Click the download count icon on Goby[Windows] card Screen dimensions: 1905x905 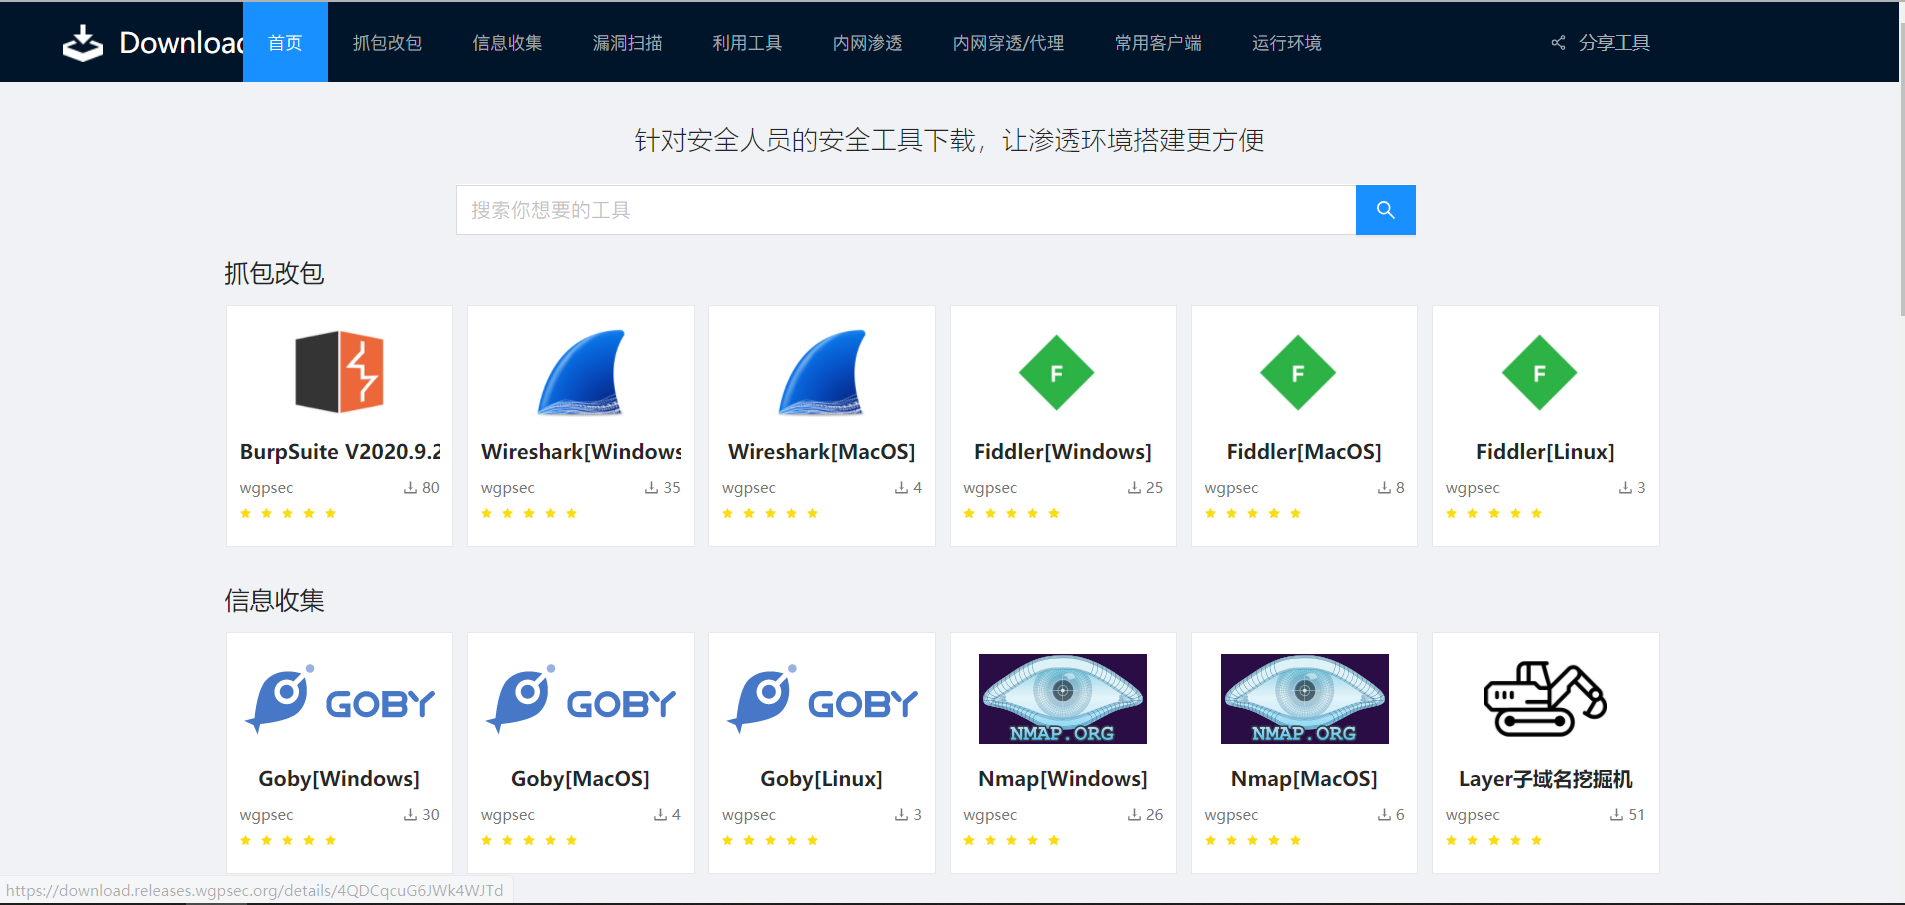pos(410,815)
